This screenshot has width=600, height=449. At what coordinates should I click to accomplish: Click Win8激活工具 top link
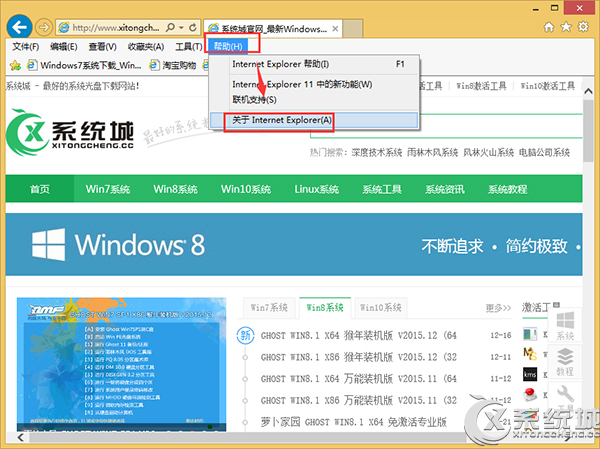481,86
